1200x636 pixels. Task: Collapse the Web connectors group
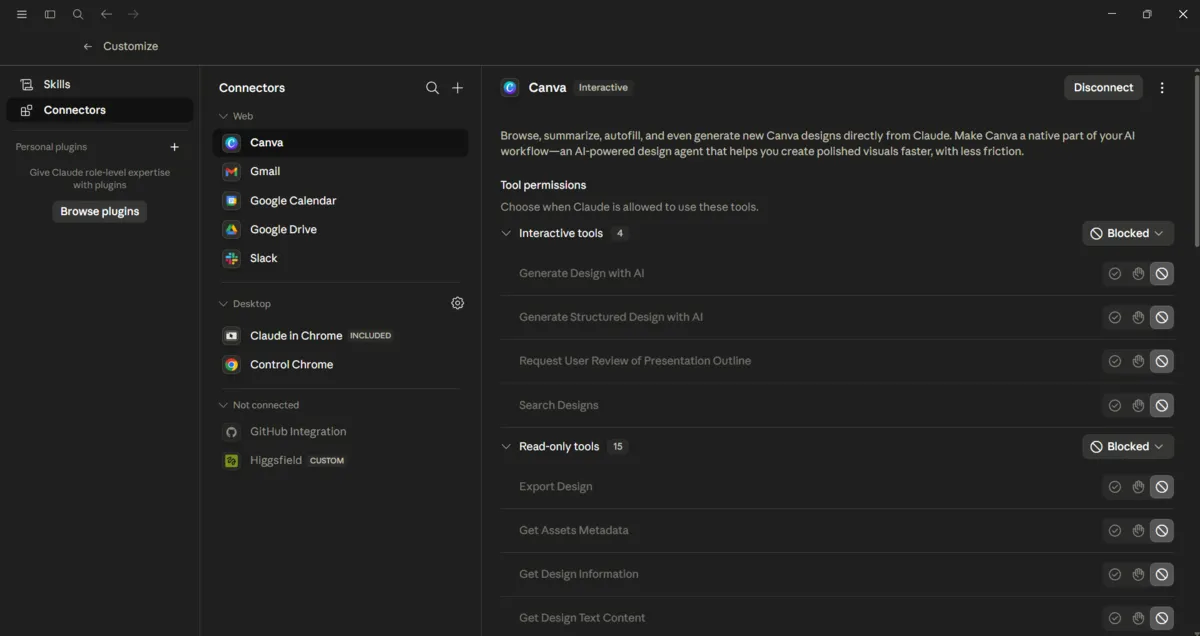pos(223,116)
